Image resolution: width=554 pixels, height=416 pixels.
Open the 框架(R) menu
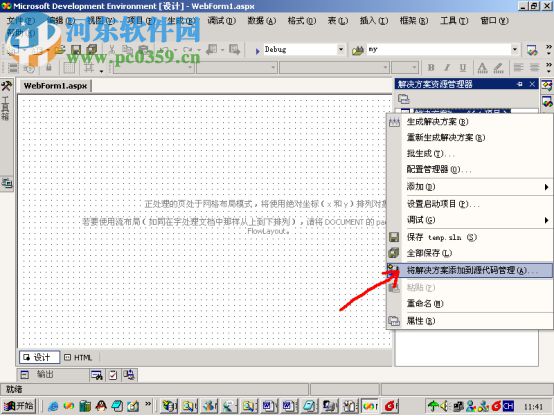click(x=414, y=20)
